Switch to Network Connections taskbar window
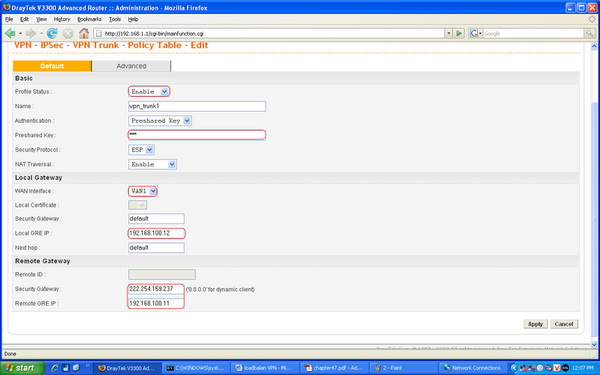Image resolution: width=600 pixels, height=375 pixels. coord(472,368)
